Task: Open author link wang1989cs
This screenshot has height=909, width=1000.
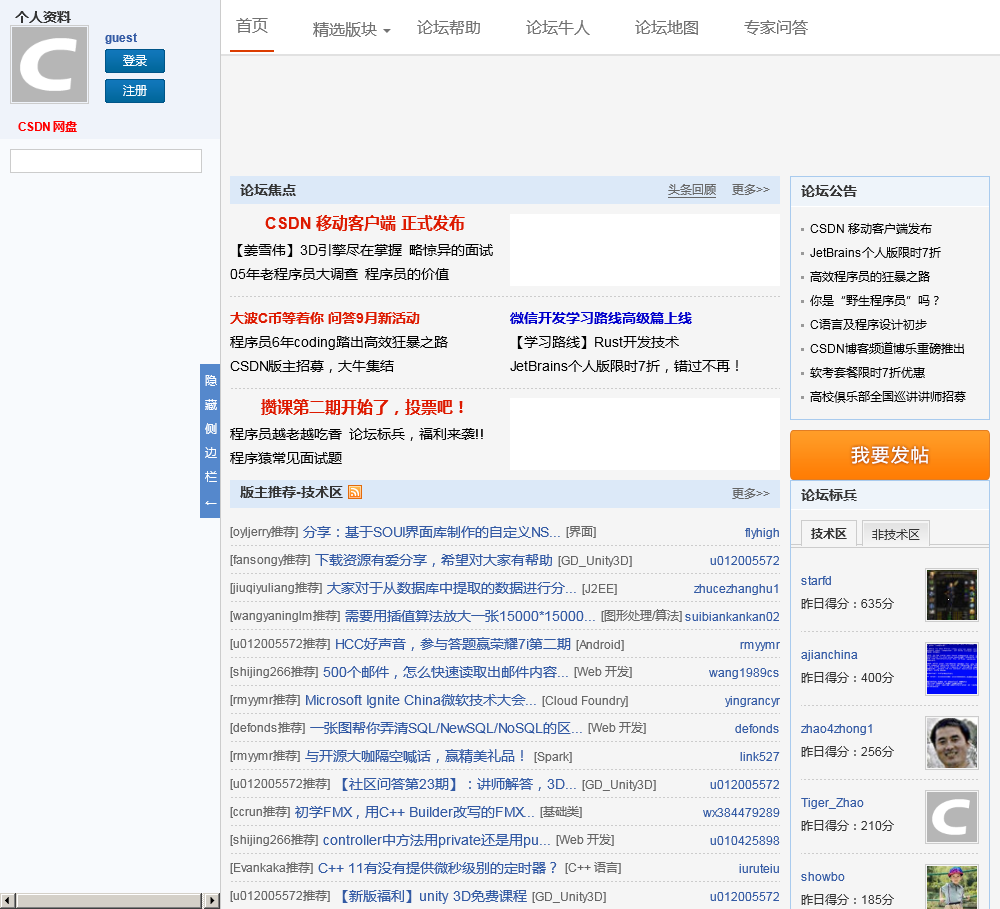Action: point(744,672)
